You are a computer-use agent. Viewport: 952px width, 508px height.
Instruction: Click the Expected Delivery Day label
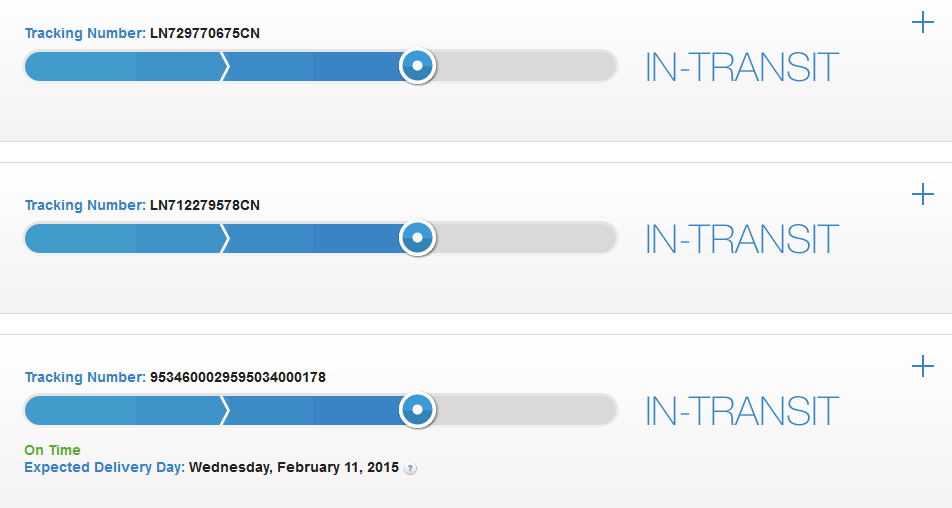(x=104, y=467)
